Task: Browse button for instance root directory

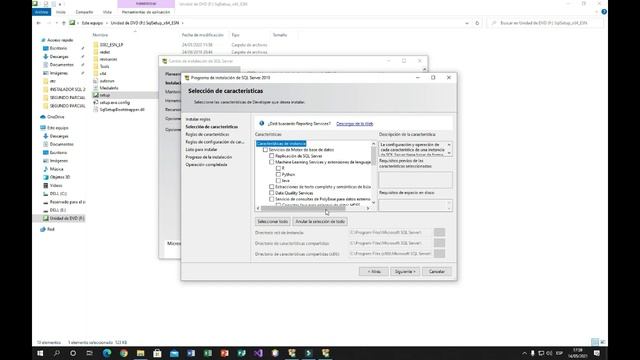Action: coord(439,232)
